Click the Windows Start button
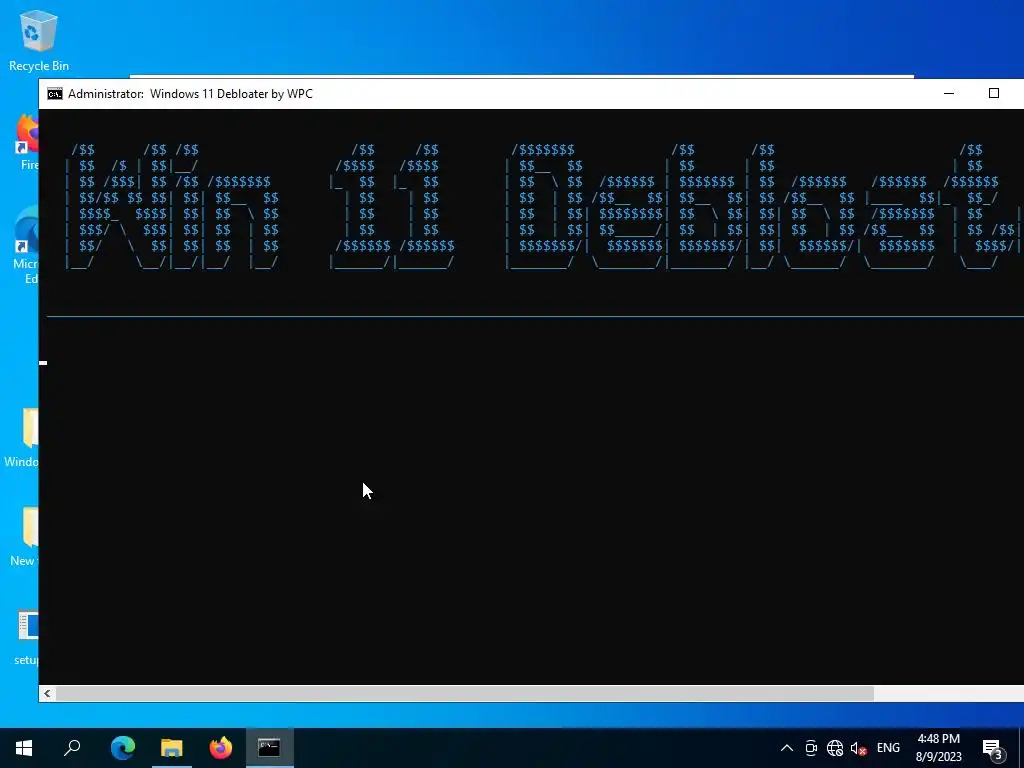The image size is (1024, 768). [24, 748]
